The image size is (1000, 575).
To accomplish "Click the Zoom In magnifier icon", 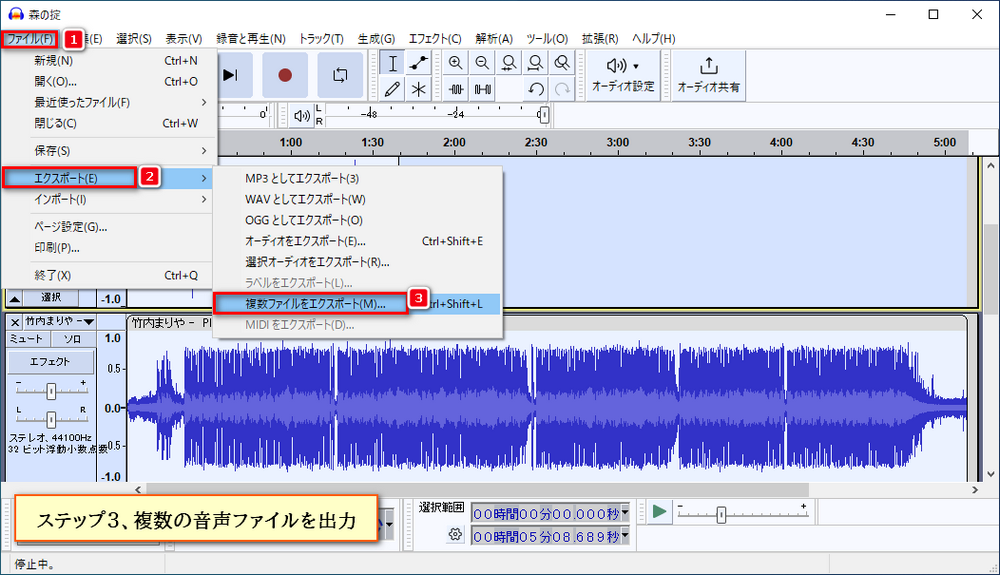I will click(456, 62).
